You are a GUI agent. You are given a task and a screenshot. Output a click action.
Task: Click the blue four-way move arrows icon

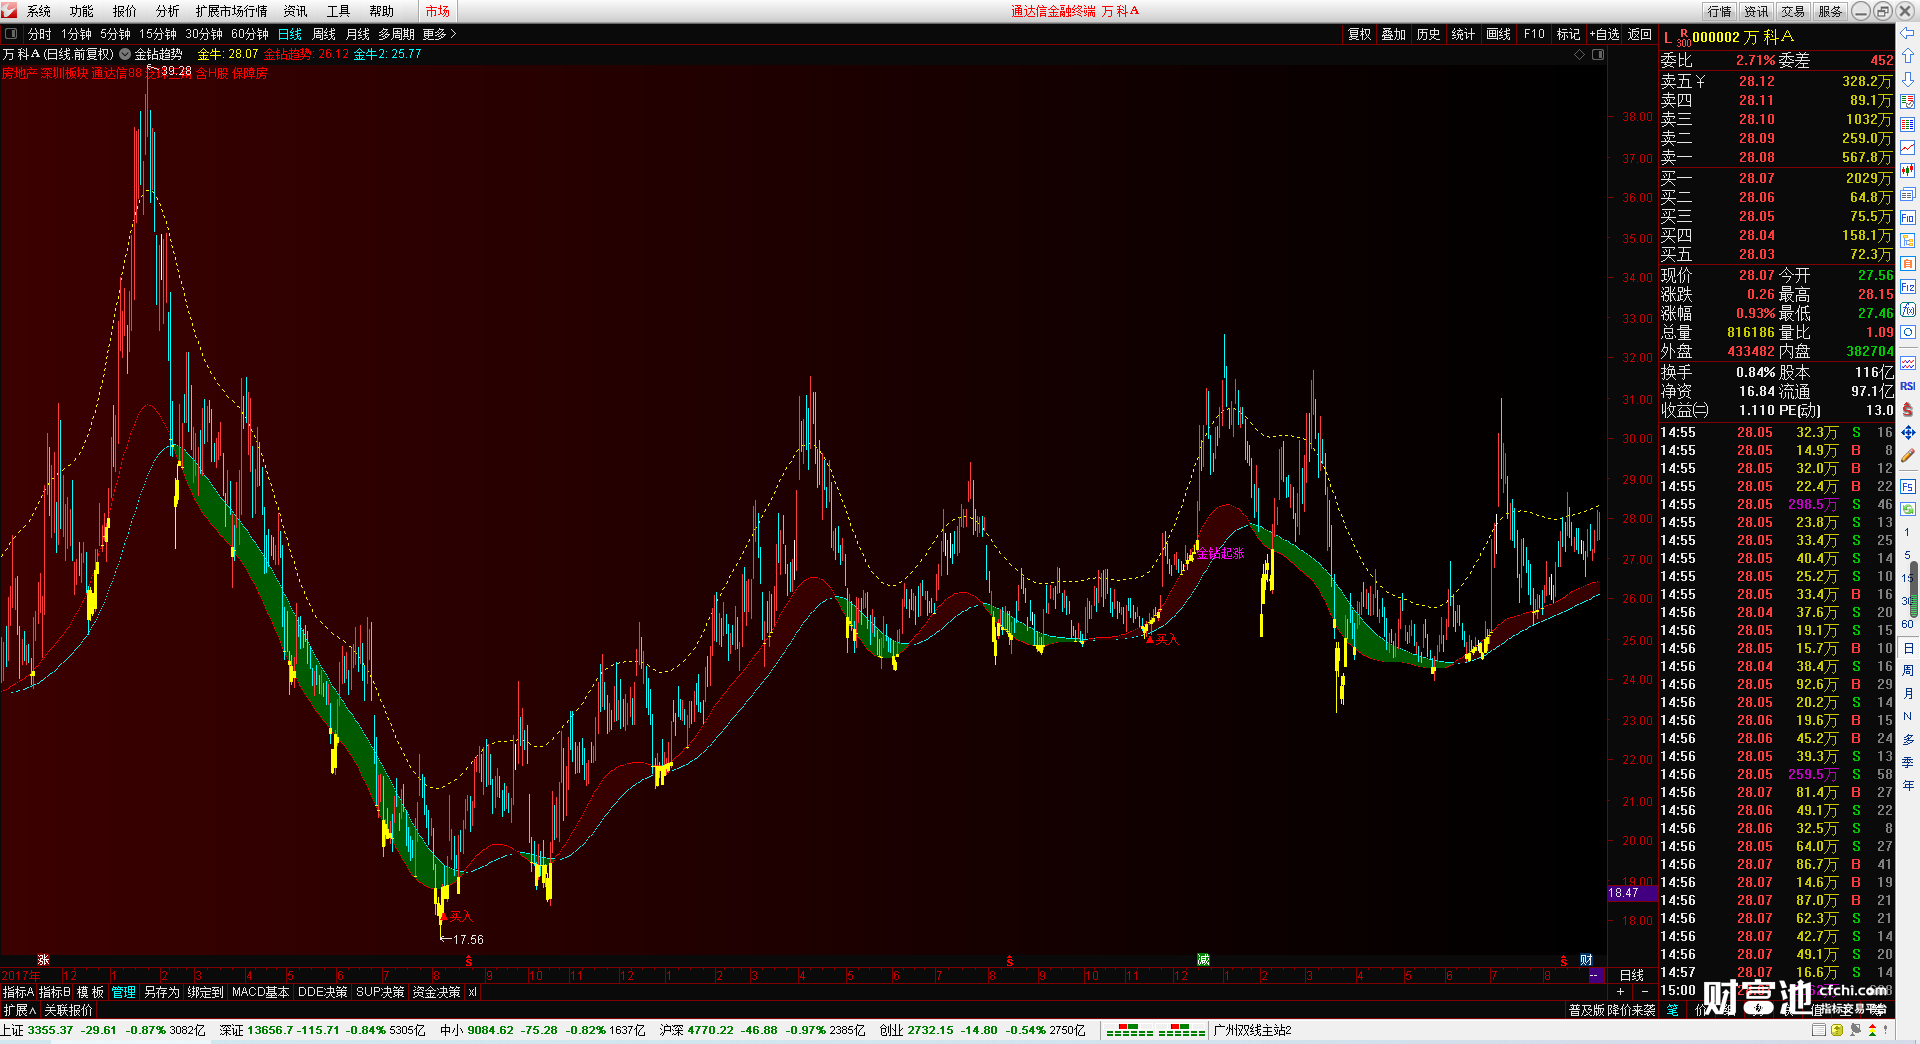pyautogui.click(x=1908, y=433)
